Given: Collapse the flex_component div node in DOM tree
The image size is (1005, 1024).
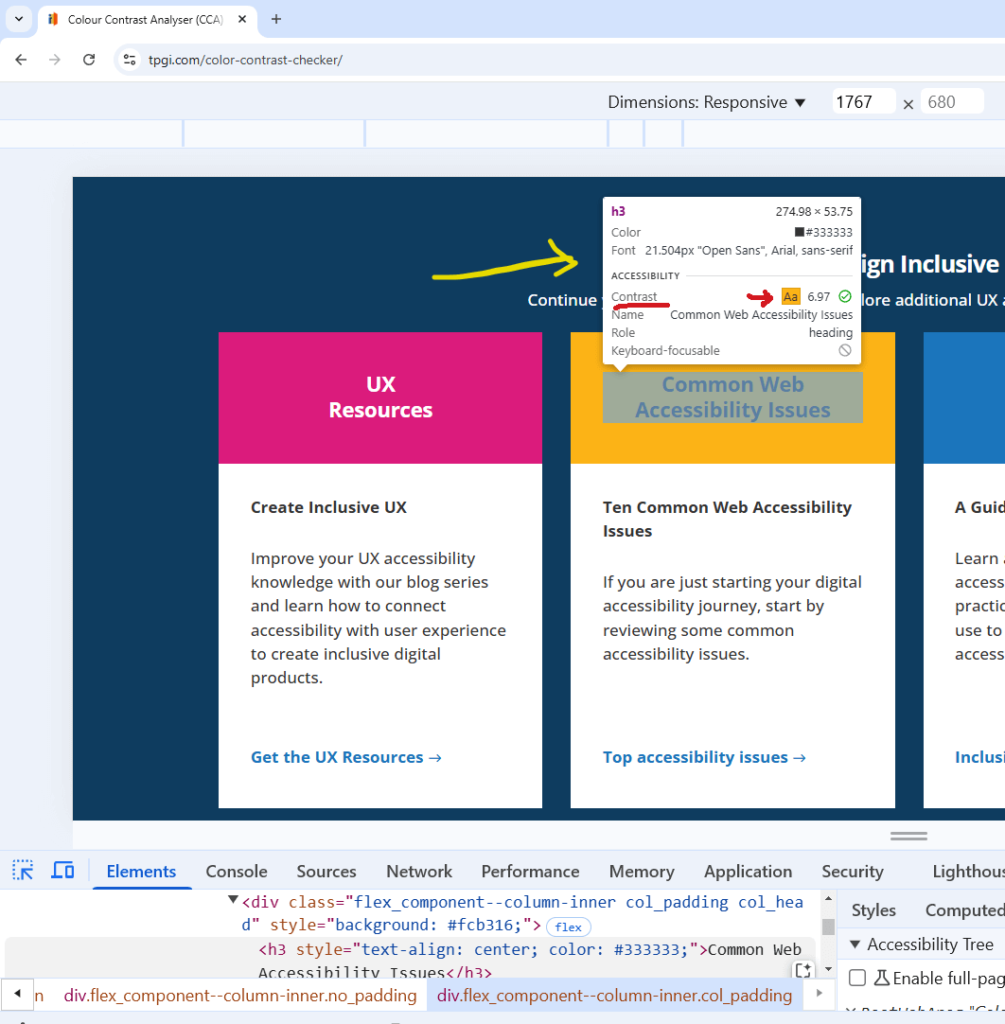Looking at the screenshot, I should point(233,901).
